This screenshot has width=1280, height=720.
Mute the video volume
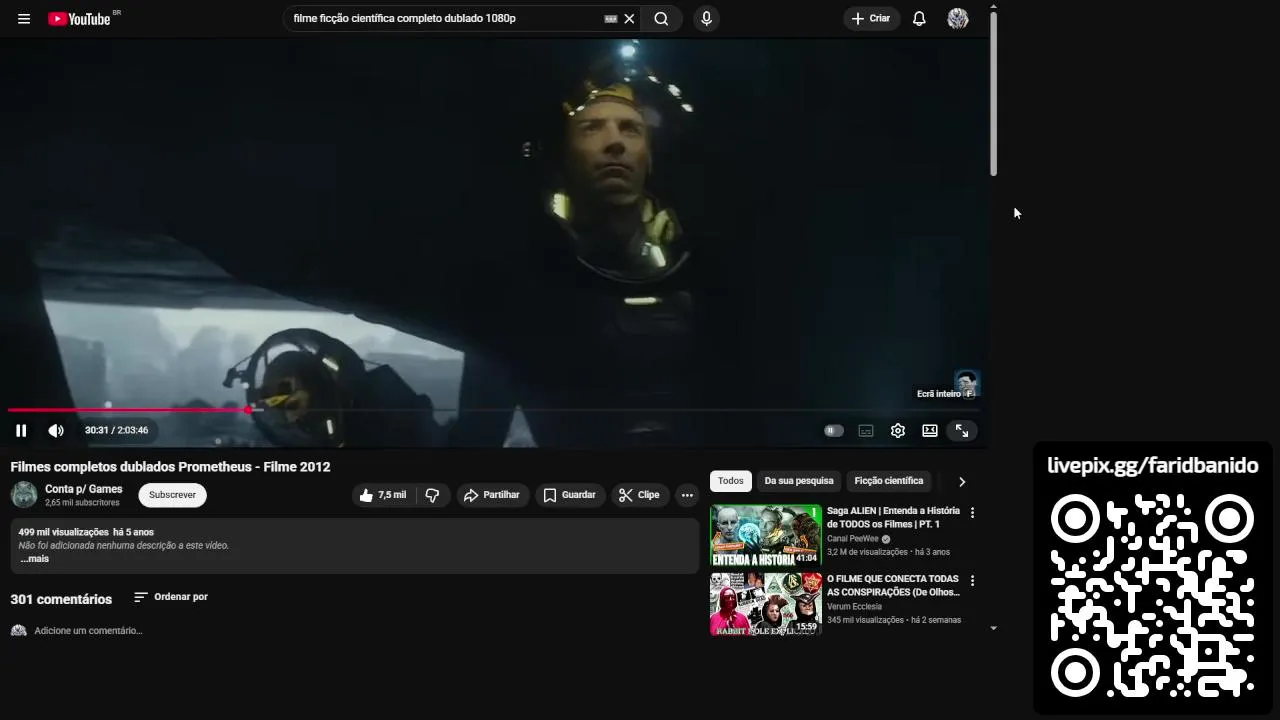(56, 431)
